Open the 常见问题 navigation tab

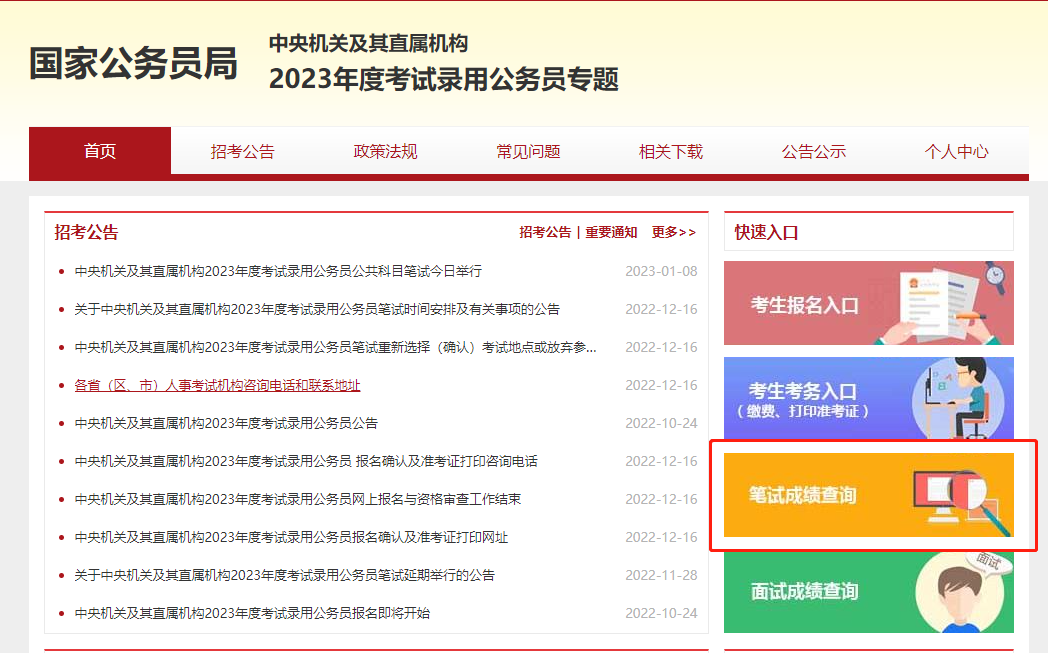(528, 152)
